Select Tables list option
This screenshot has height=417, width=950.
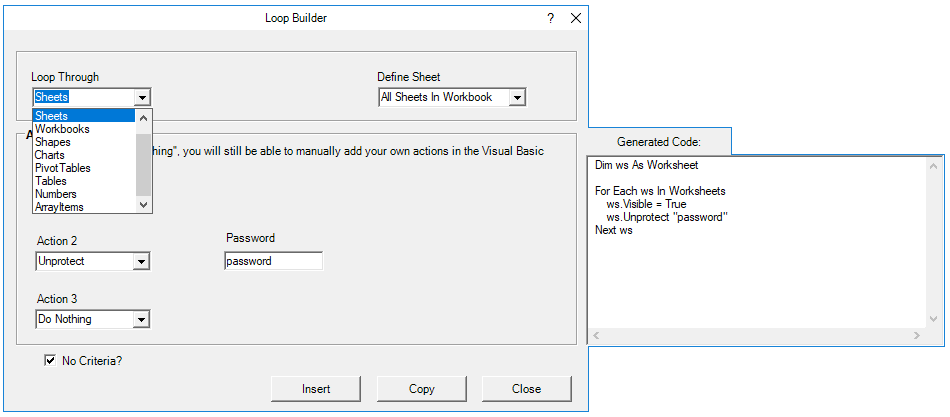tap(51, 181)
